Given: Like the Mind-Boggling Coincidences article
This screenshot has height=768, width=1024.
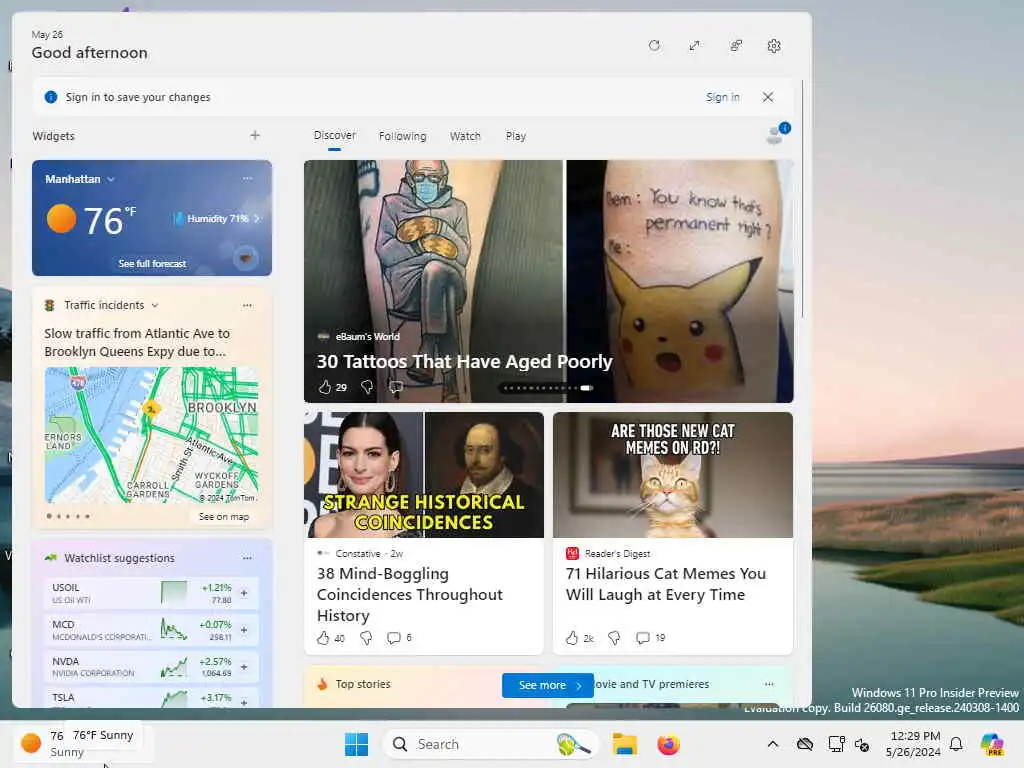Looking at the screenshot, I should point(323,637).
